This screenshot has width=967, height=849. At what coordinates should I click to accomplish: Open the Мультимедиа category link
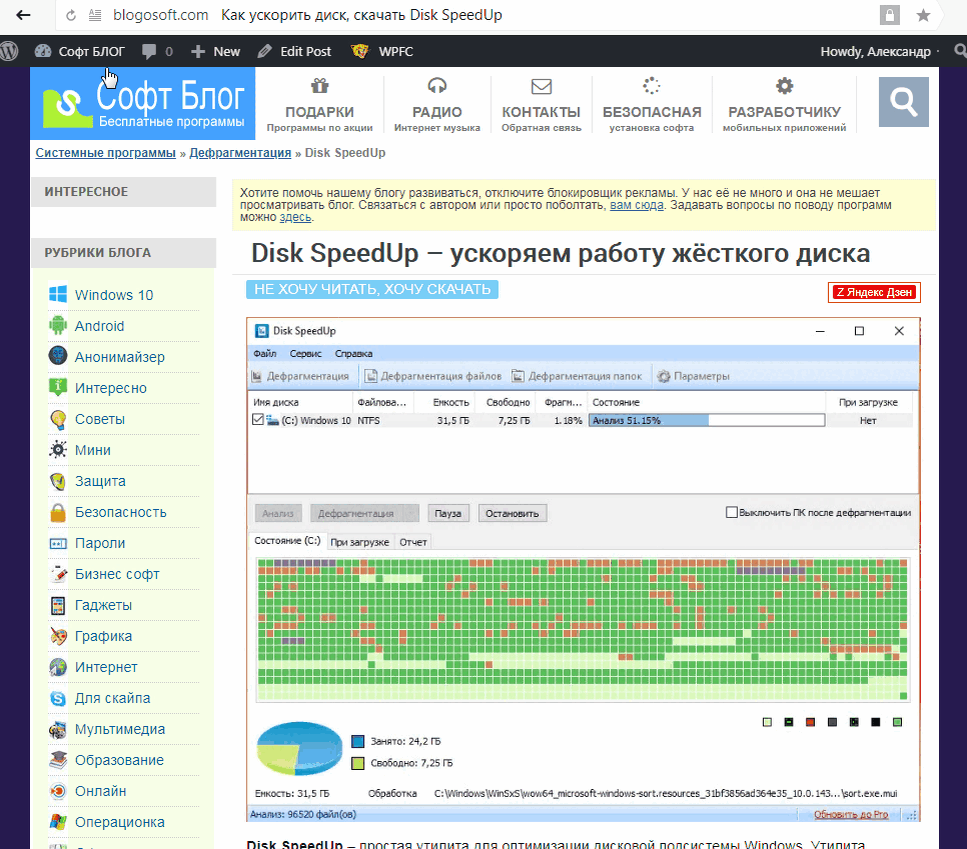120,729
